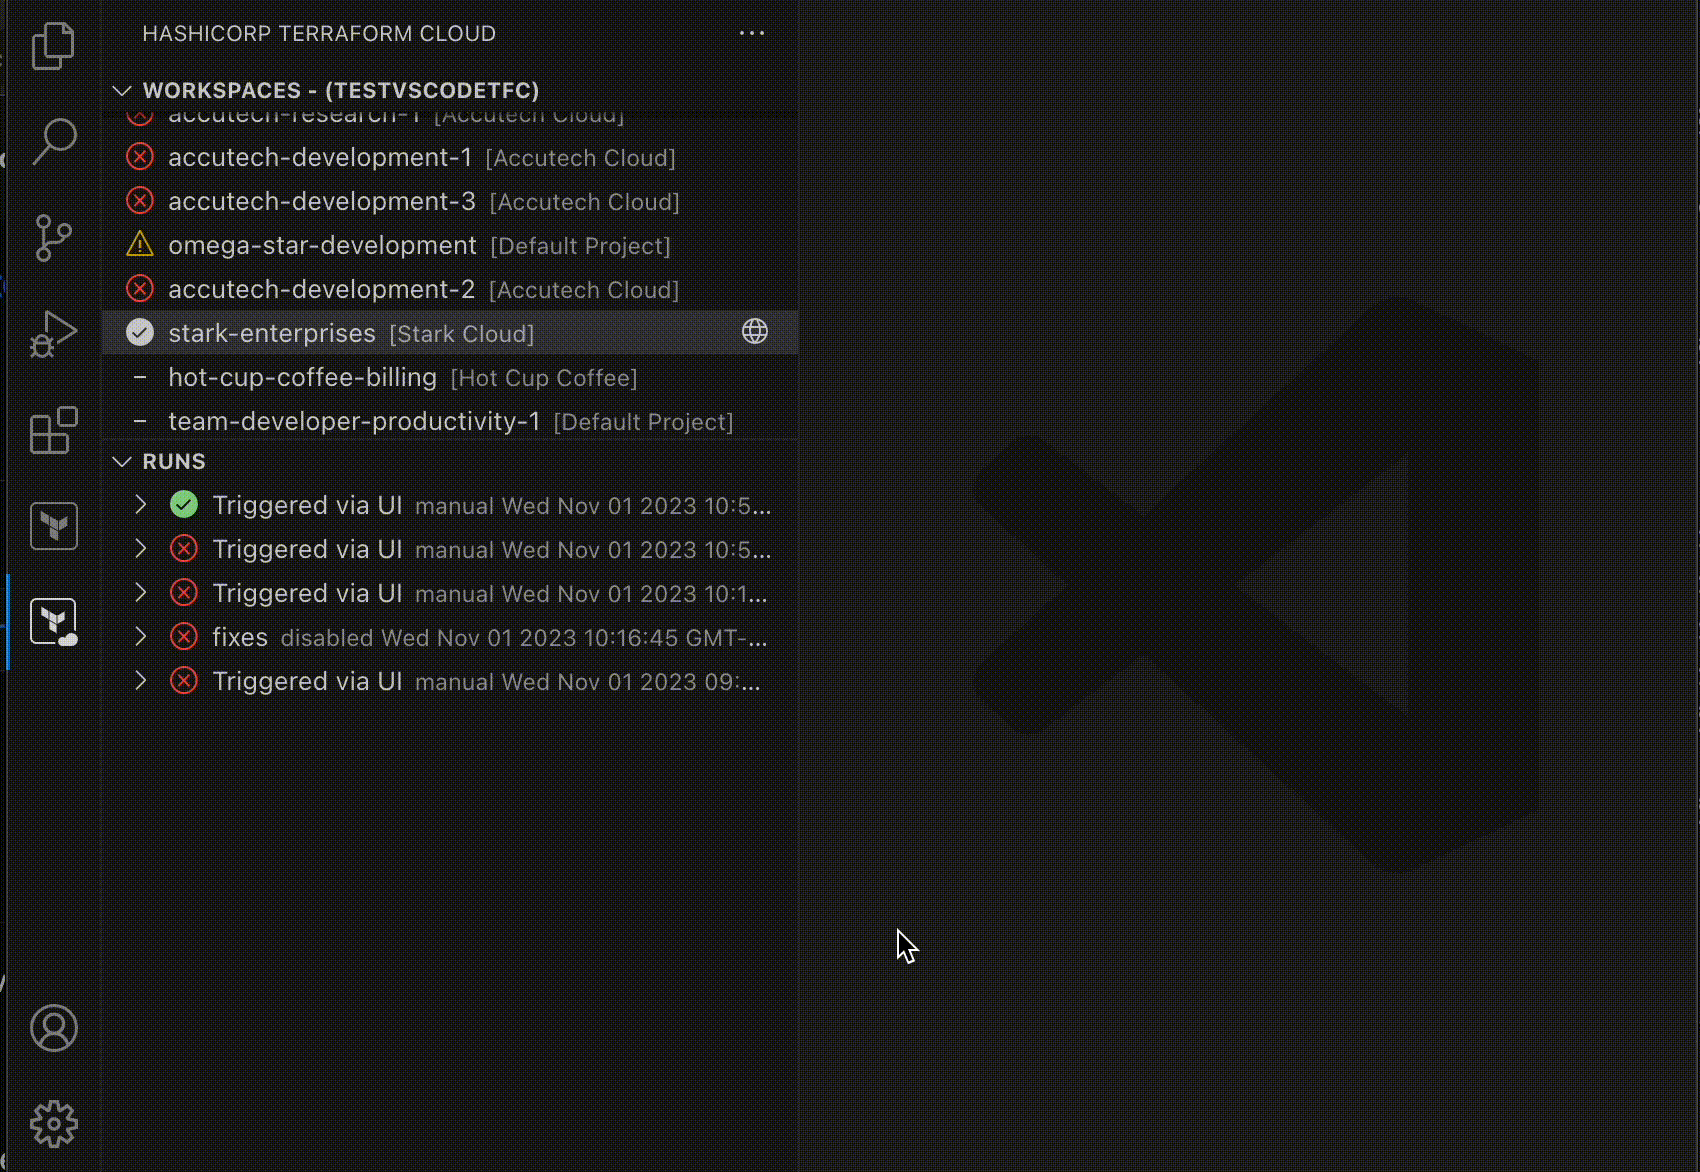1700x1172 pixels.
Task: Open the Extensions view icon
Action: (x=53, y=430)
